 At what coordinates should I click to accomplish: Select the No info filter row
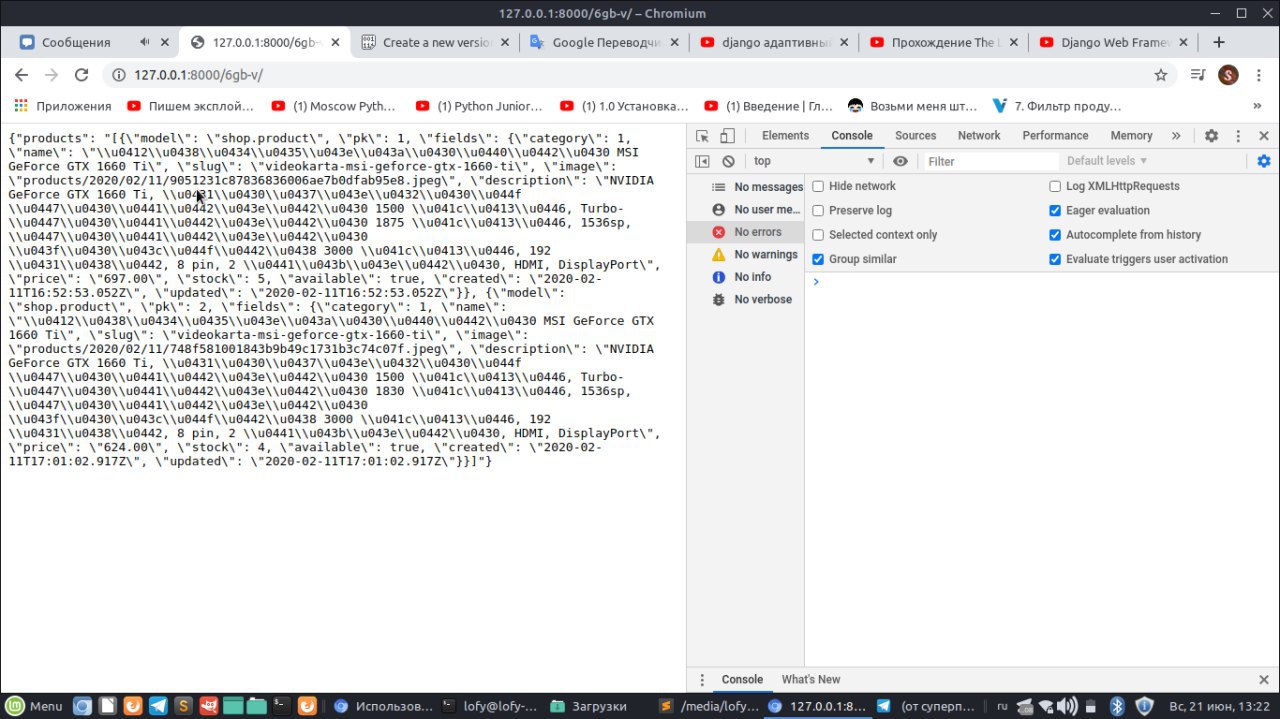[x=746, y=277]
